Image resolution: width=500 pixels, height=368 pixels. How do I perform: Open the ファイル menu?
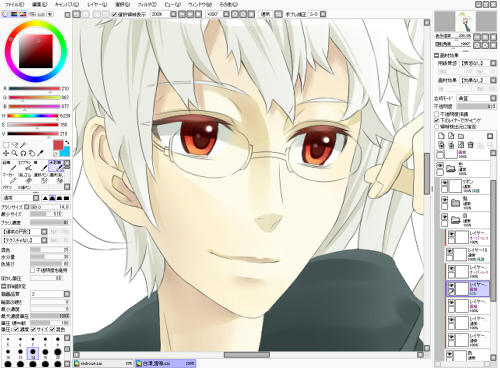click(x=14, y=5)
